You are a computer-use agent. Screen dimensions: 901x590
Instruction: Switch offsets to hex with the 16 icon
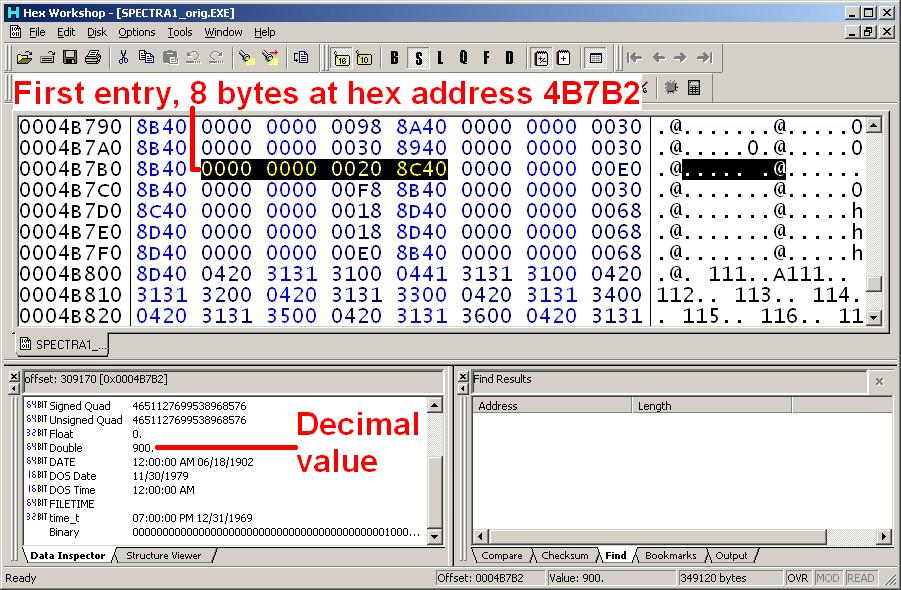[x=342, y=58]
